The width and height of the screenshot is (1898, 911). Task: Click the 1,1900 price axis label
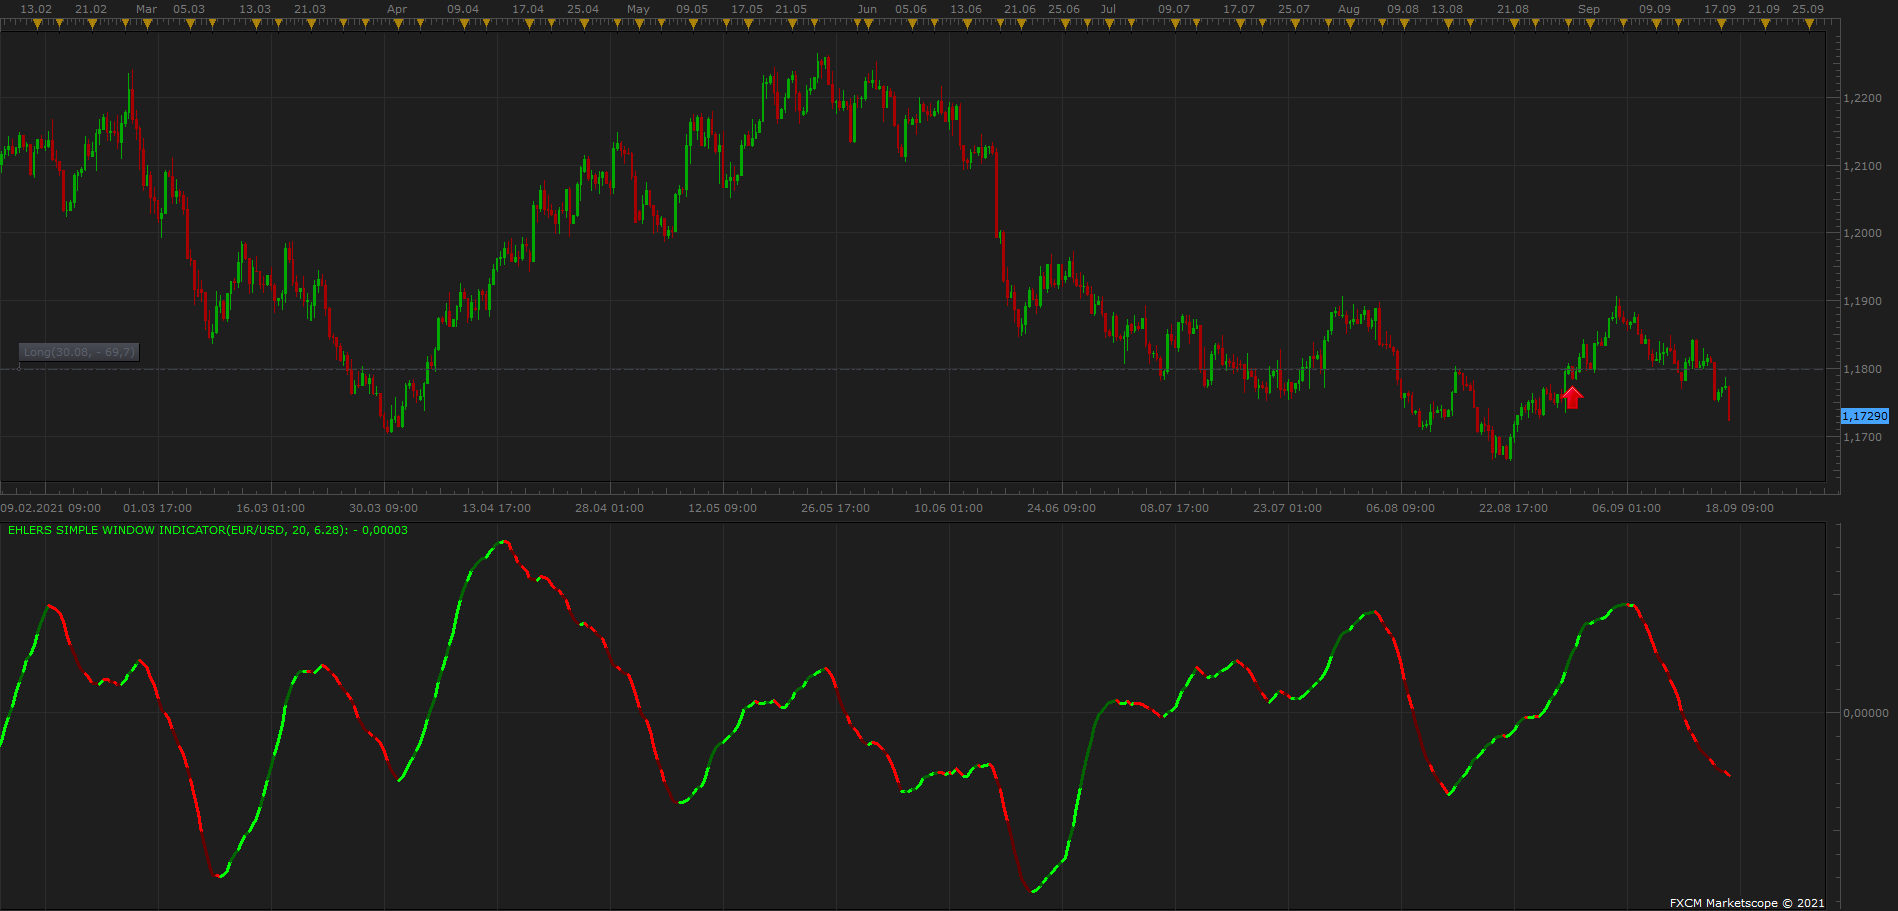point(1862,301)
